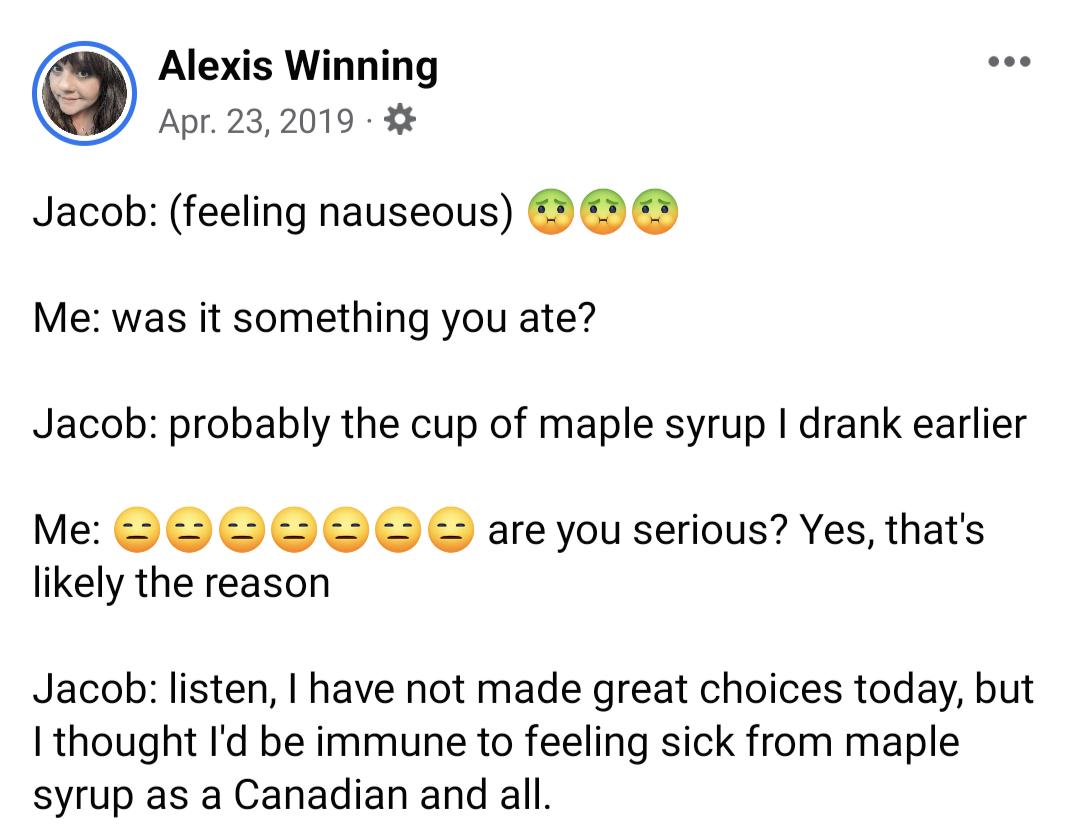Open Alexis Winning's profile picture
This screenshot has width=1080, height=840.
pyautogui.click(x=84, y=94)
